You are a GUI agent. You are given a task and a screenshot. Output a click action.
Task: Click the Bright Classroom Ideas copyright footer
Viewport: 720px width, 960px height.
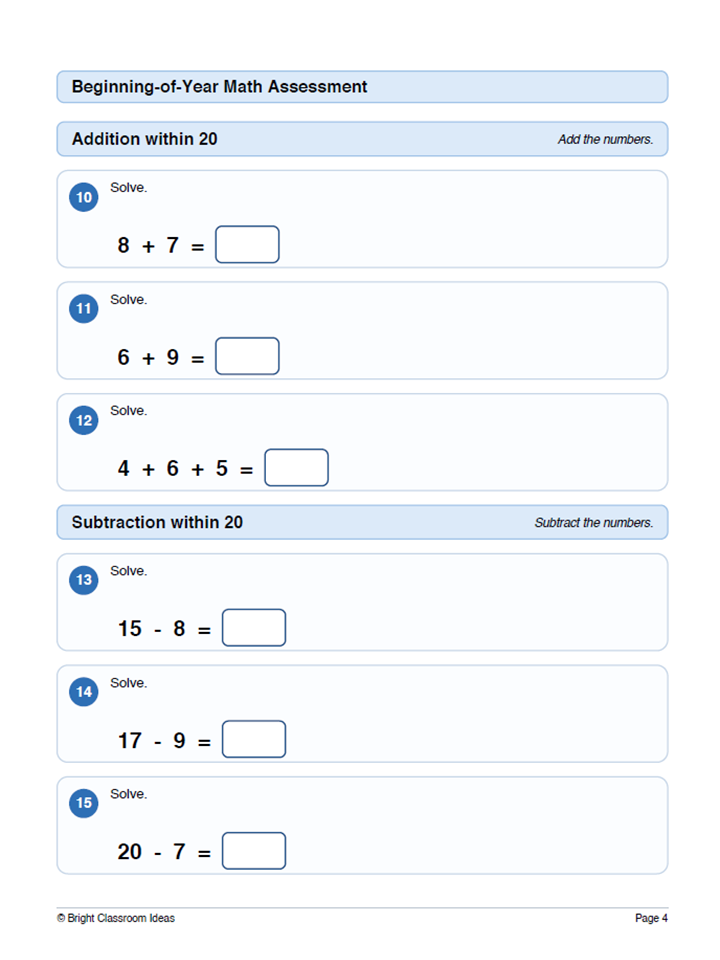point(116,918)
